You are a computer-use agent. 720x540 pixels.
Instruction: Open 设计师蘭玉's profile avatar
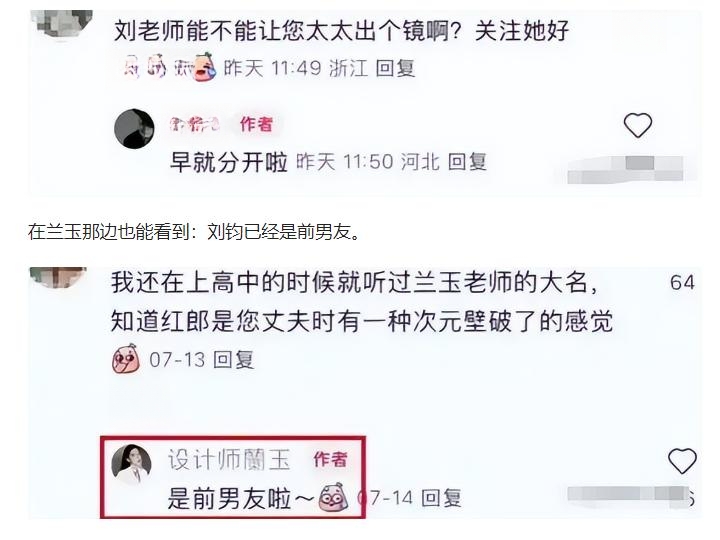click(132, 464)
